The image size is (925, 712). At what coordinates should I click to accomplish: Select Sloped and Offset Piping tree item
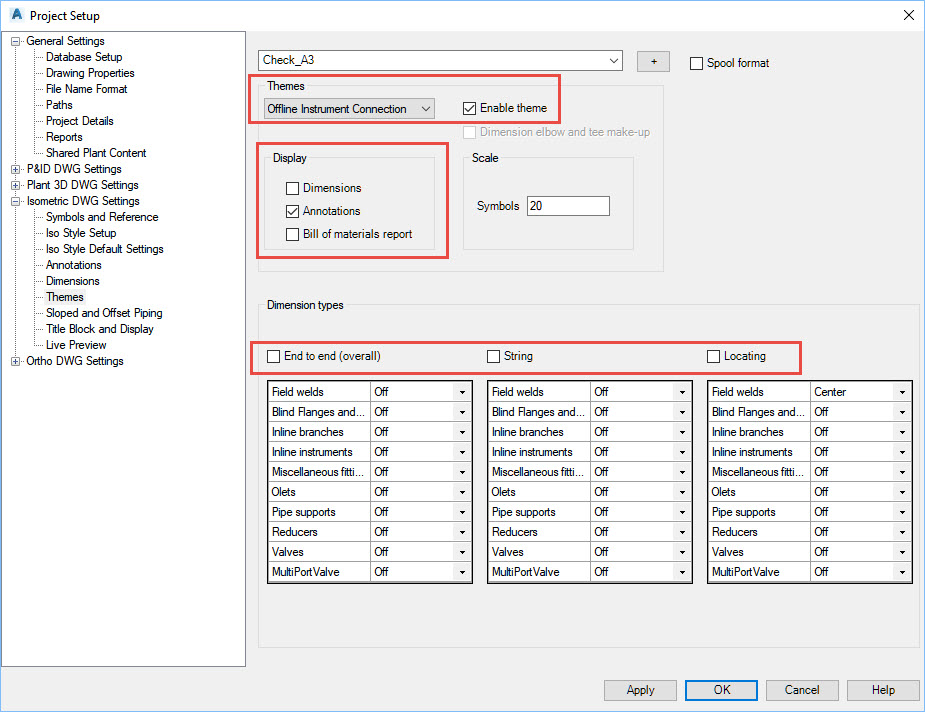point(103,313)
